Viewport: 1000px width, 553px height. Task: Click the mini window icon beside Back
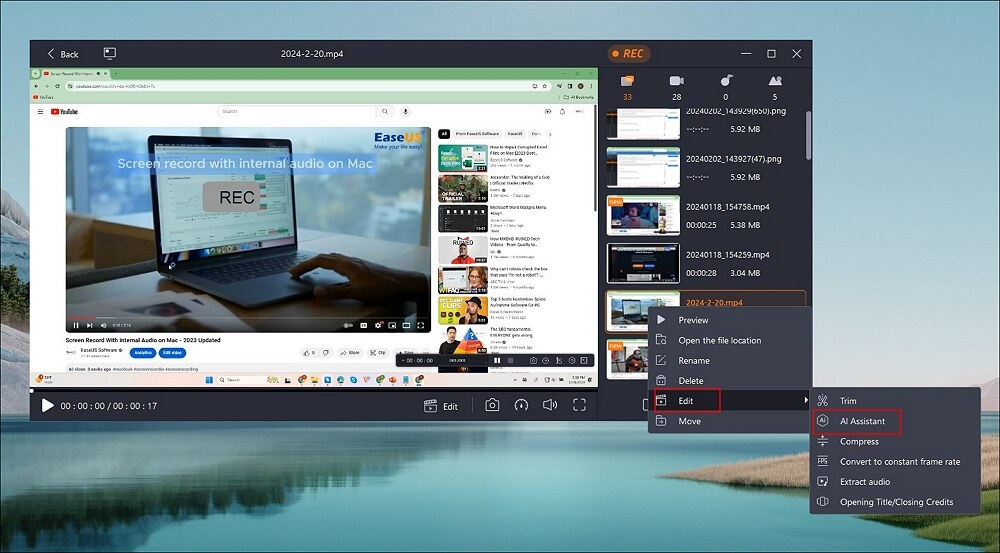110,54
